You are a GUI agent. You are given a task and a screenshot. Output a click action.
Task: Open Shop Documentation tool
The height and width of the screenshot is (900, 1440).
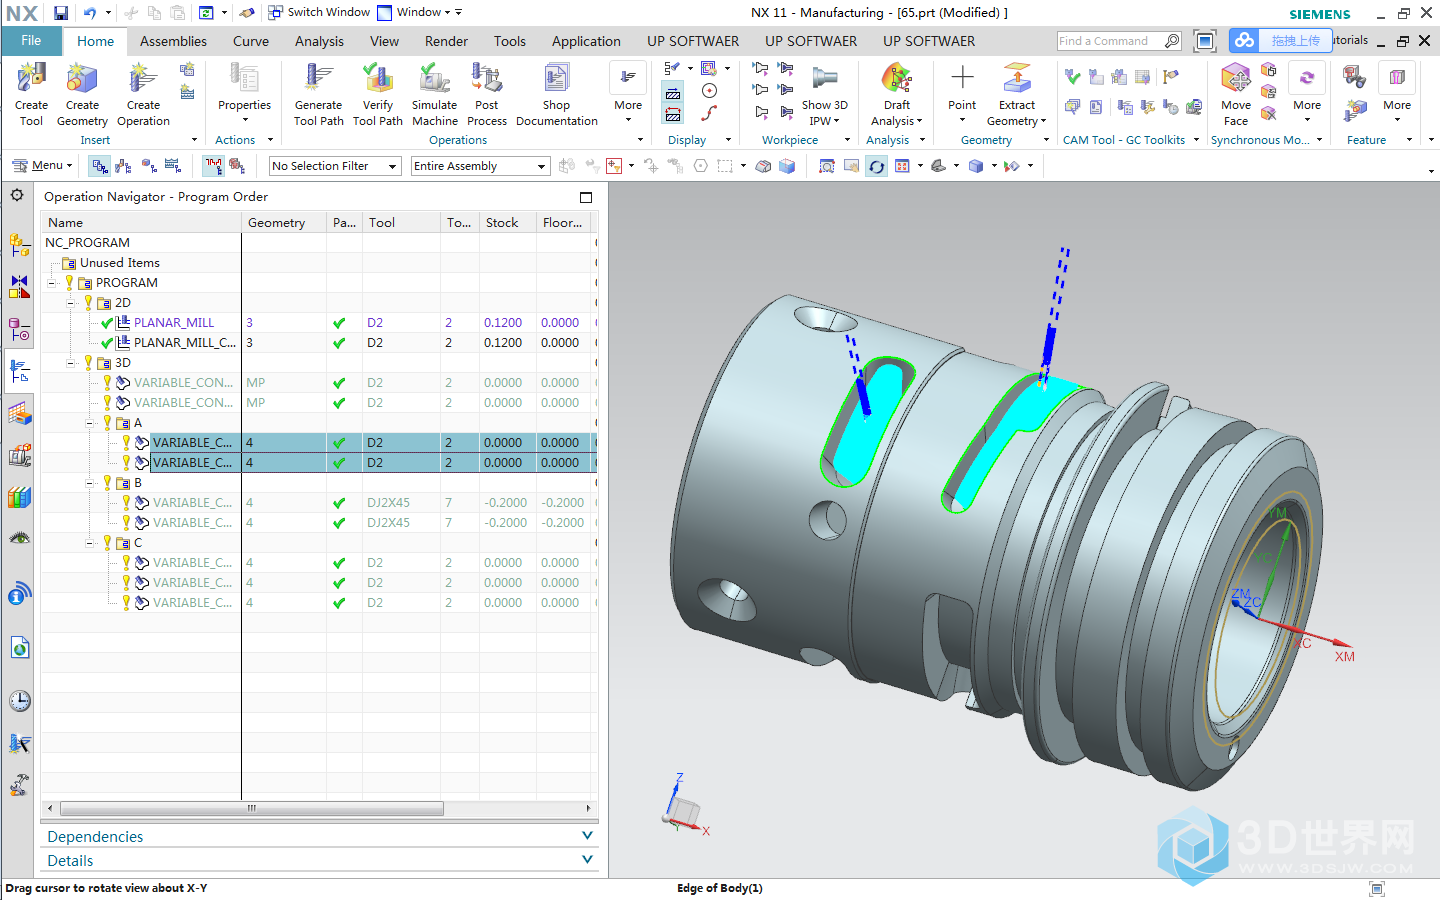(556, 94)
